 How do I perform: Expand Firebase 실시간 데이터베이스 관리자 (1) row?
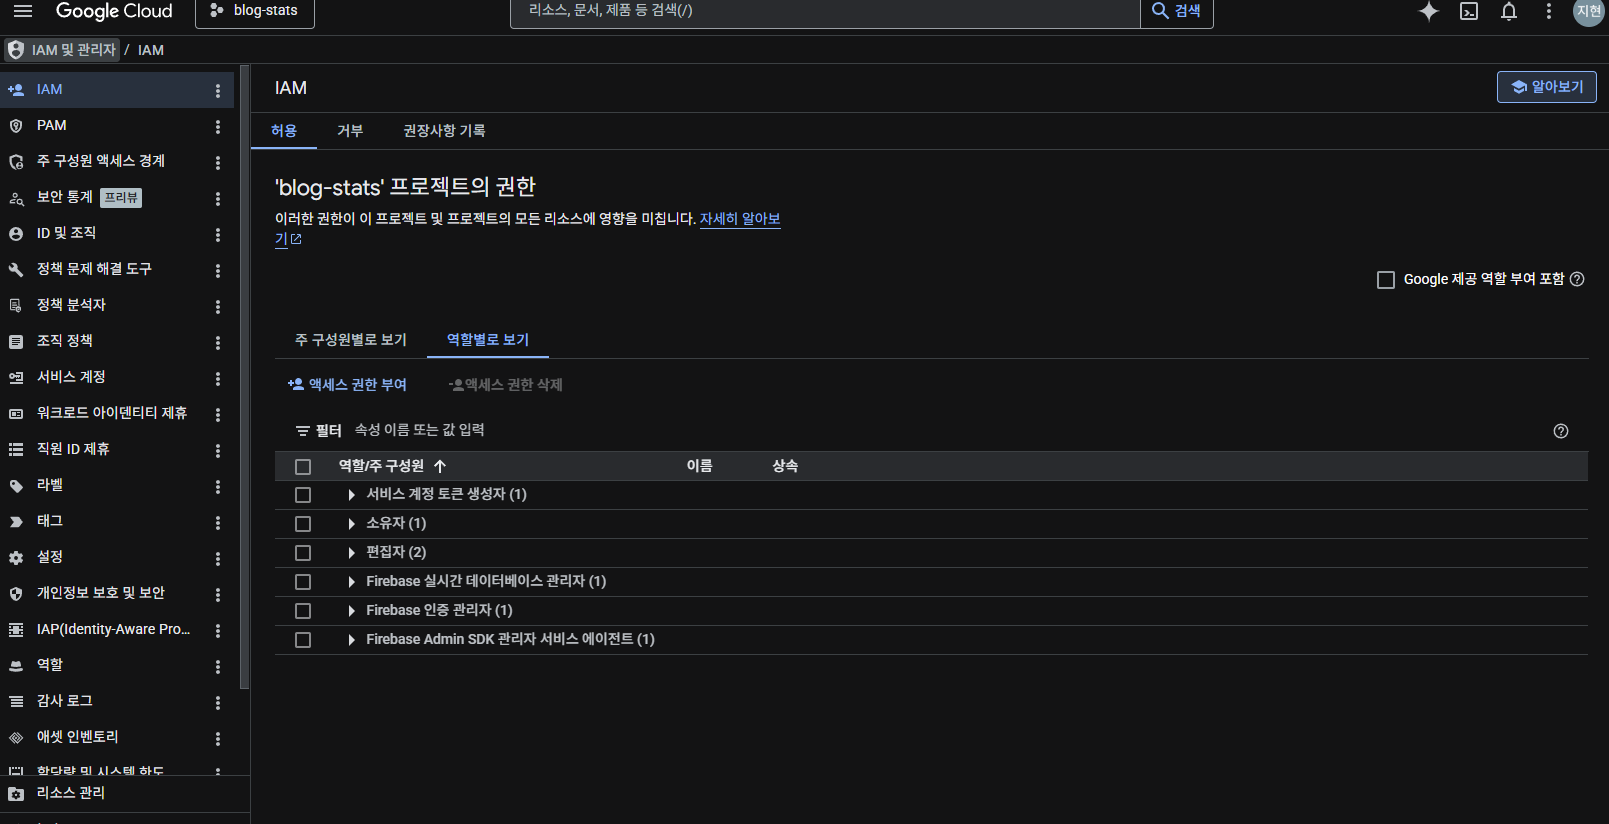pos(351,582)
